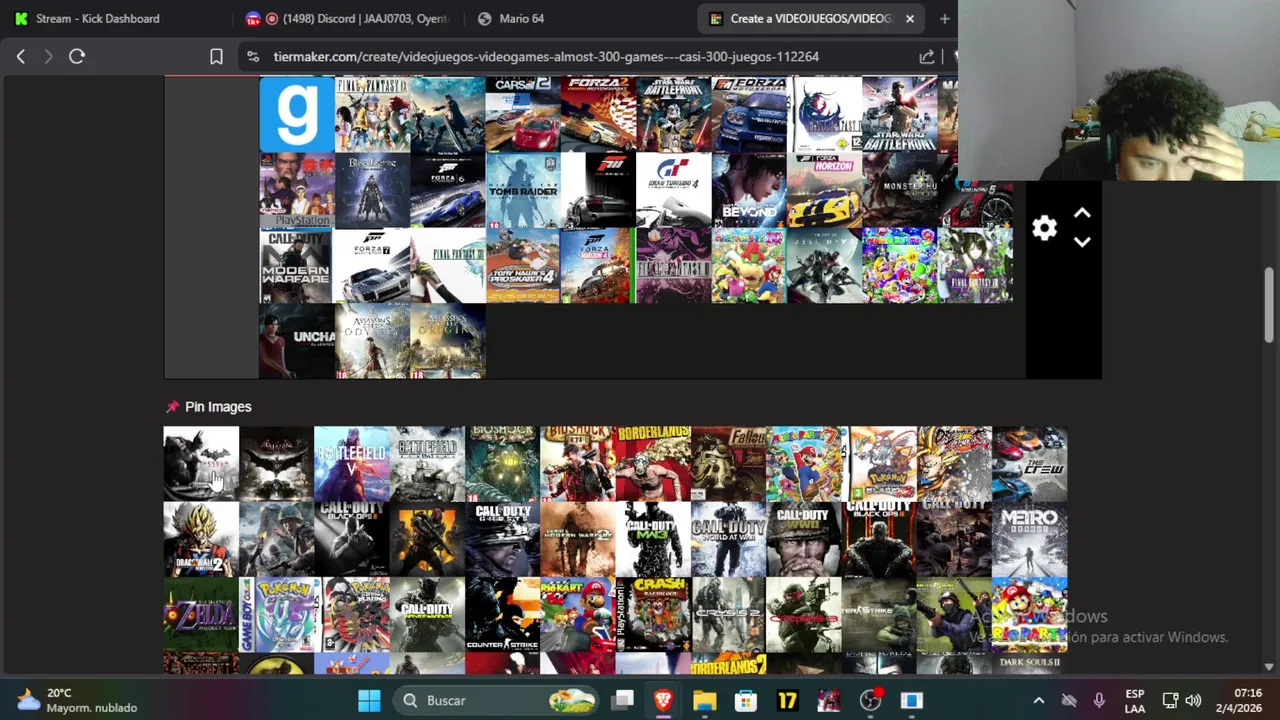
Task: Open Task View on taskbar
Action: click(x=623, y=701)
